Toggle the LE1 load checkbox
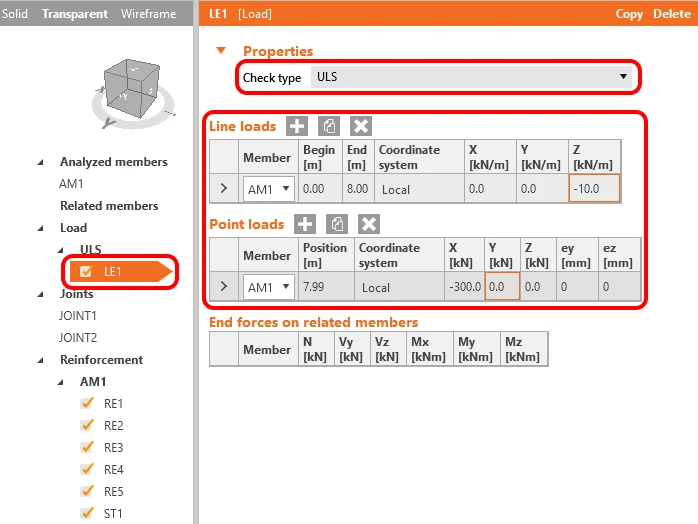The height and width of the screenshot is (524, 698). tap(85, 272)
